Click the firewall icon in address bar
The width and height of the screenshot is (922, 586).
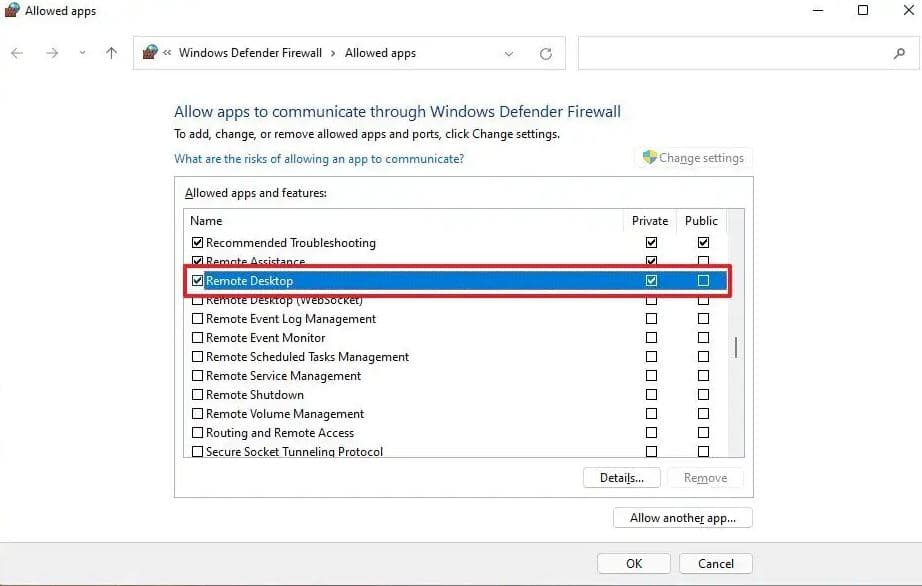(151, 53)
